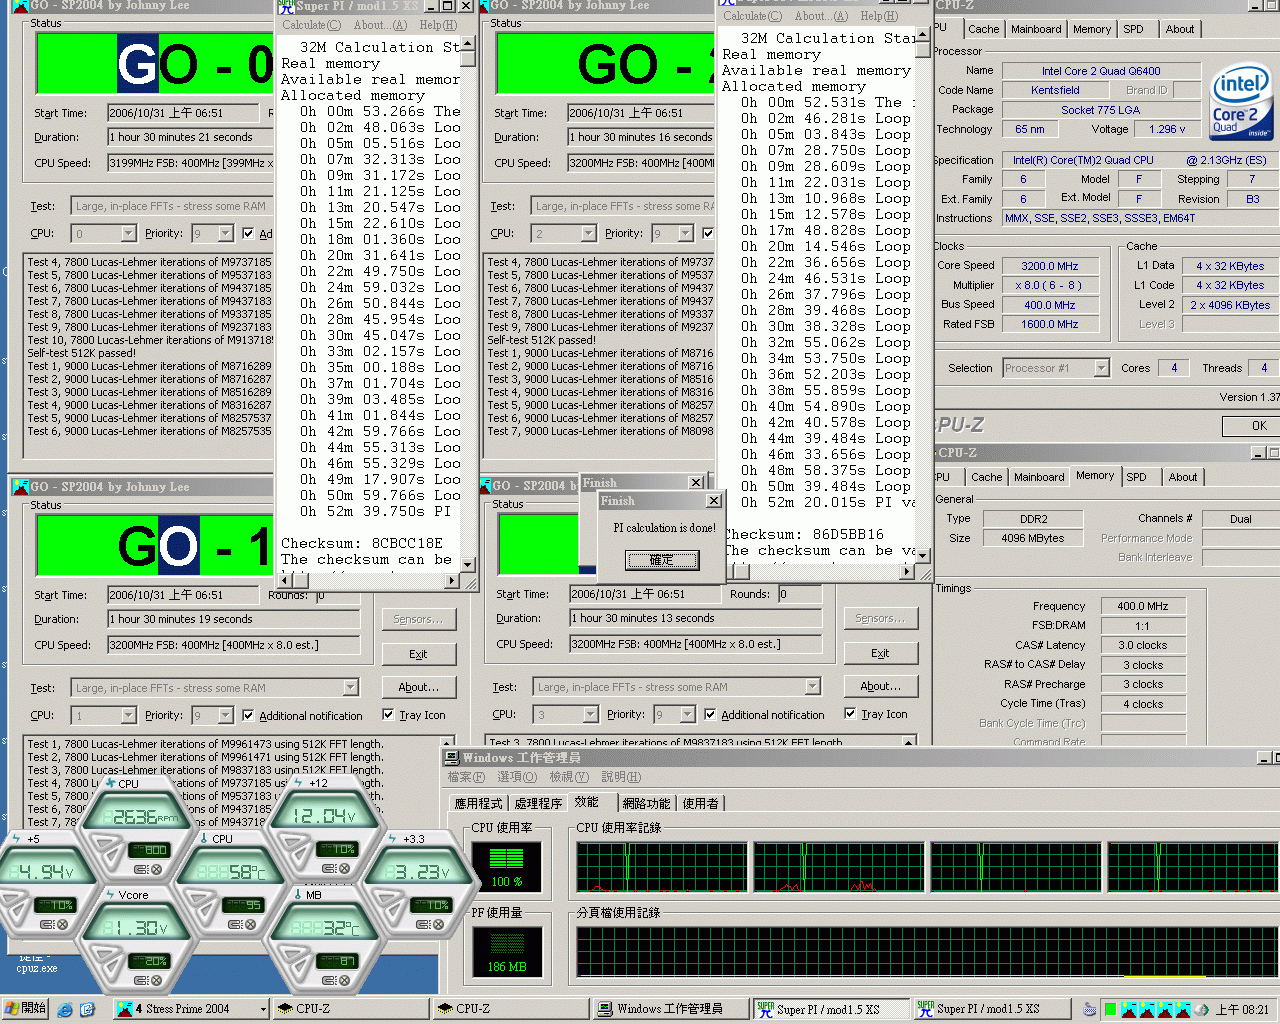
Task: Click the Intel Core 2 Quad logo
Action: 1239,102
